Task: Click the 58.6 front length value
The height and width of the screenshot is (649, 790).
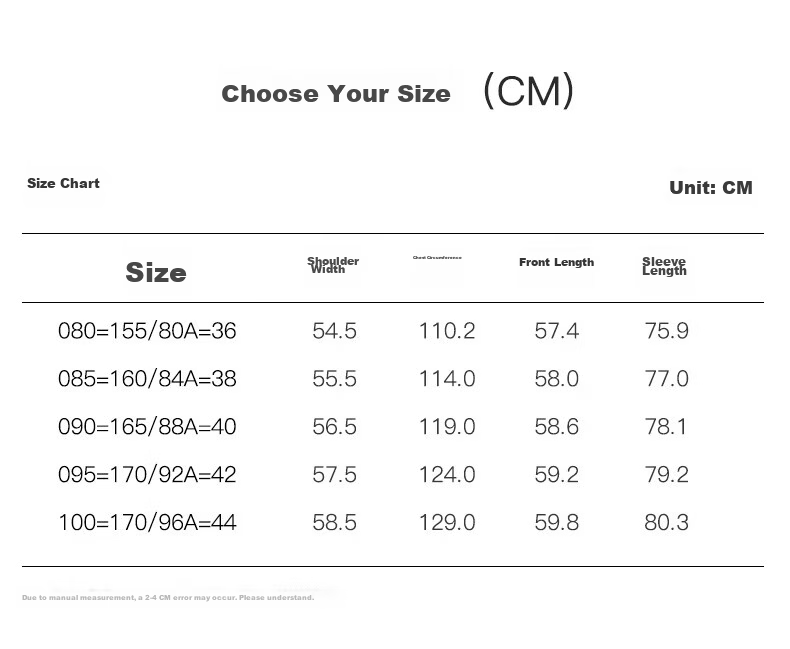Action: click(557, 427)
